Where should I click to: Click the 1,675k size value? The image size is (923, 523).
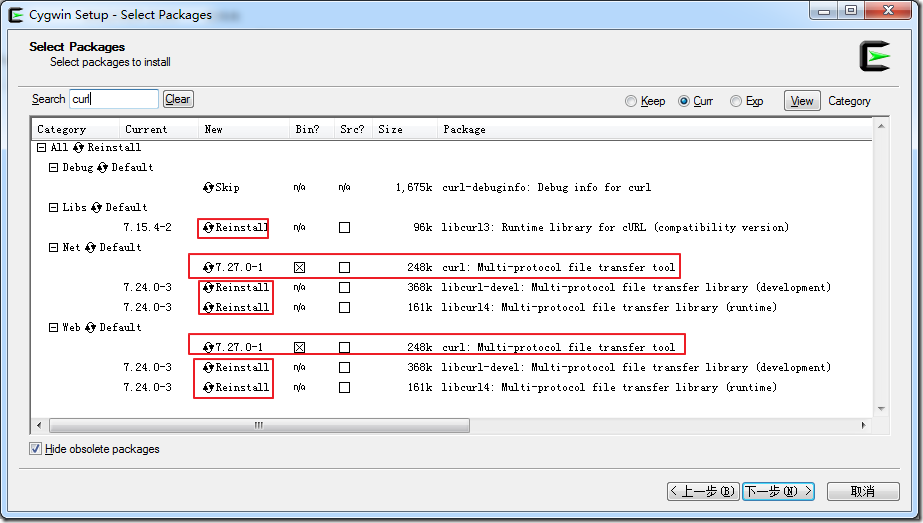[414, 187]
